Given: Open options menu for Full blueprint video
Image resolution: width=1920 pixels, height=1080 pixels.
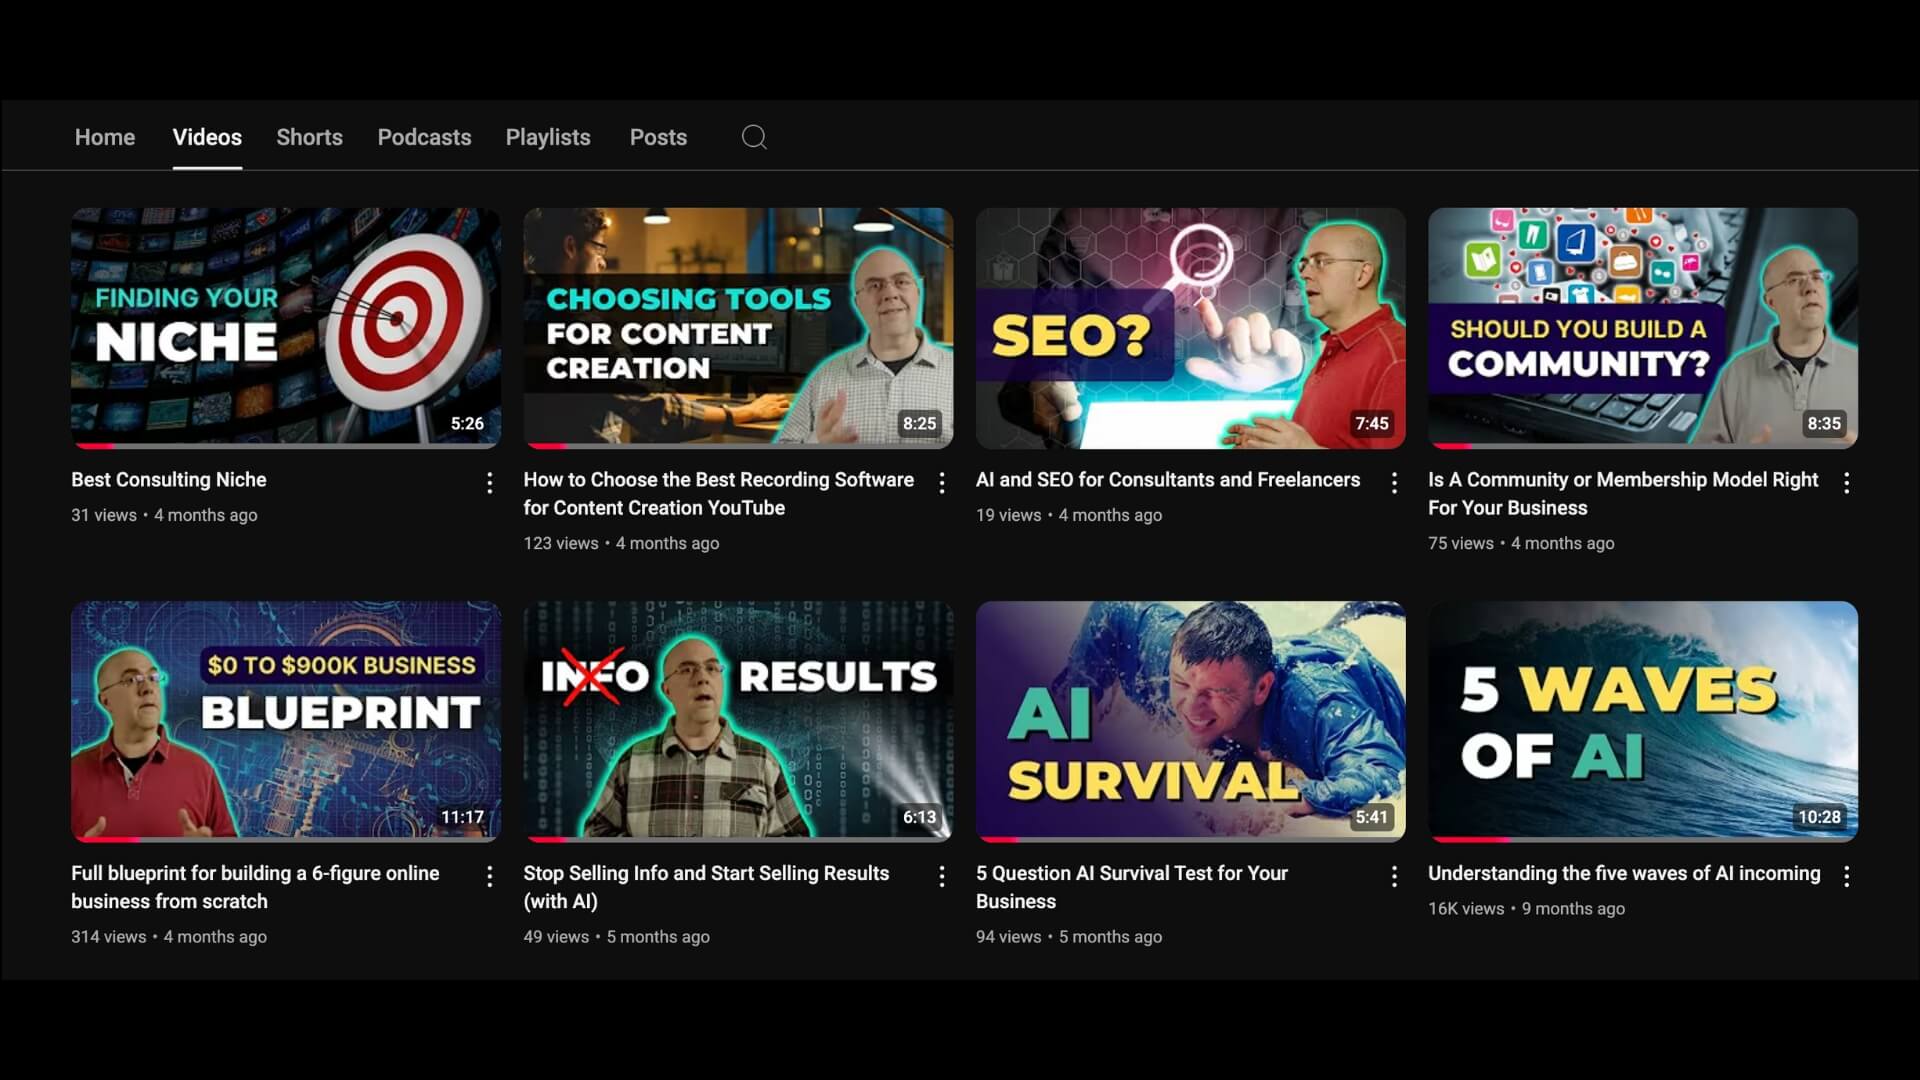Looking at the screenshot, I should coord(489,877).
